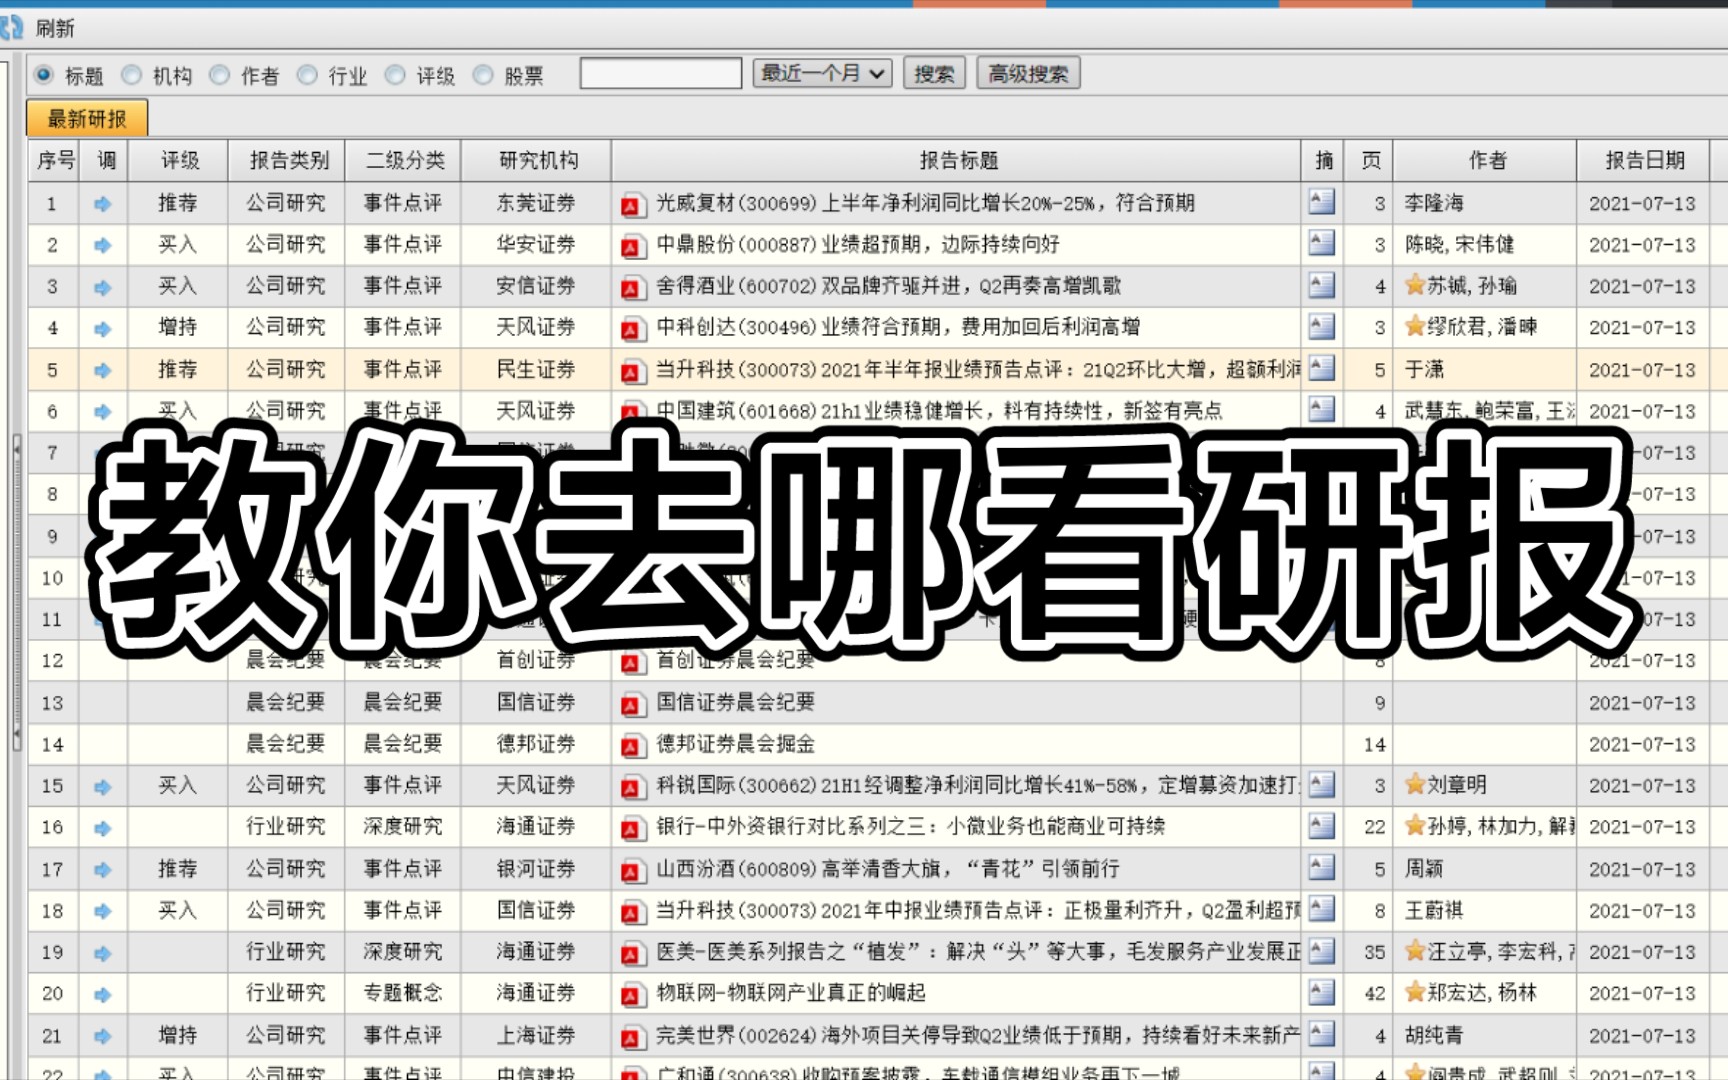Click the star icon beside 刘章明
The height and width of the screenshot is (1080, 1728).
1414,784
